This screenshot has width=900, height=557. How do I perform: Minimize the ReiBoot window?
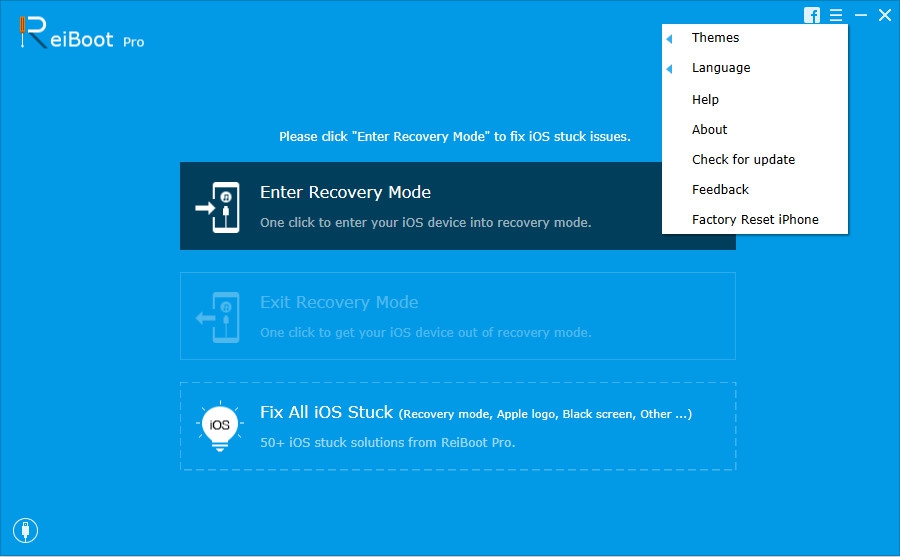[861, 15]
